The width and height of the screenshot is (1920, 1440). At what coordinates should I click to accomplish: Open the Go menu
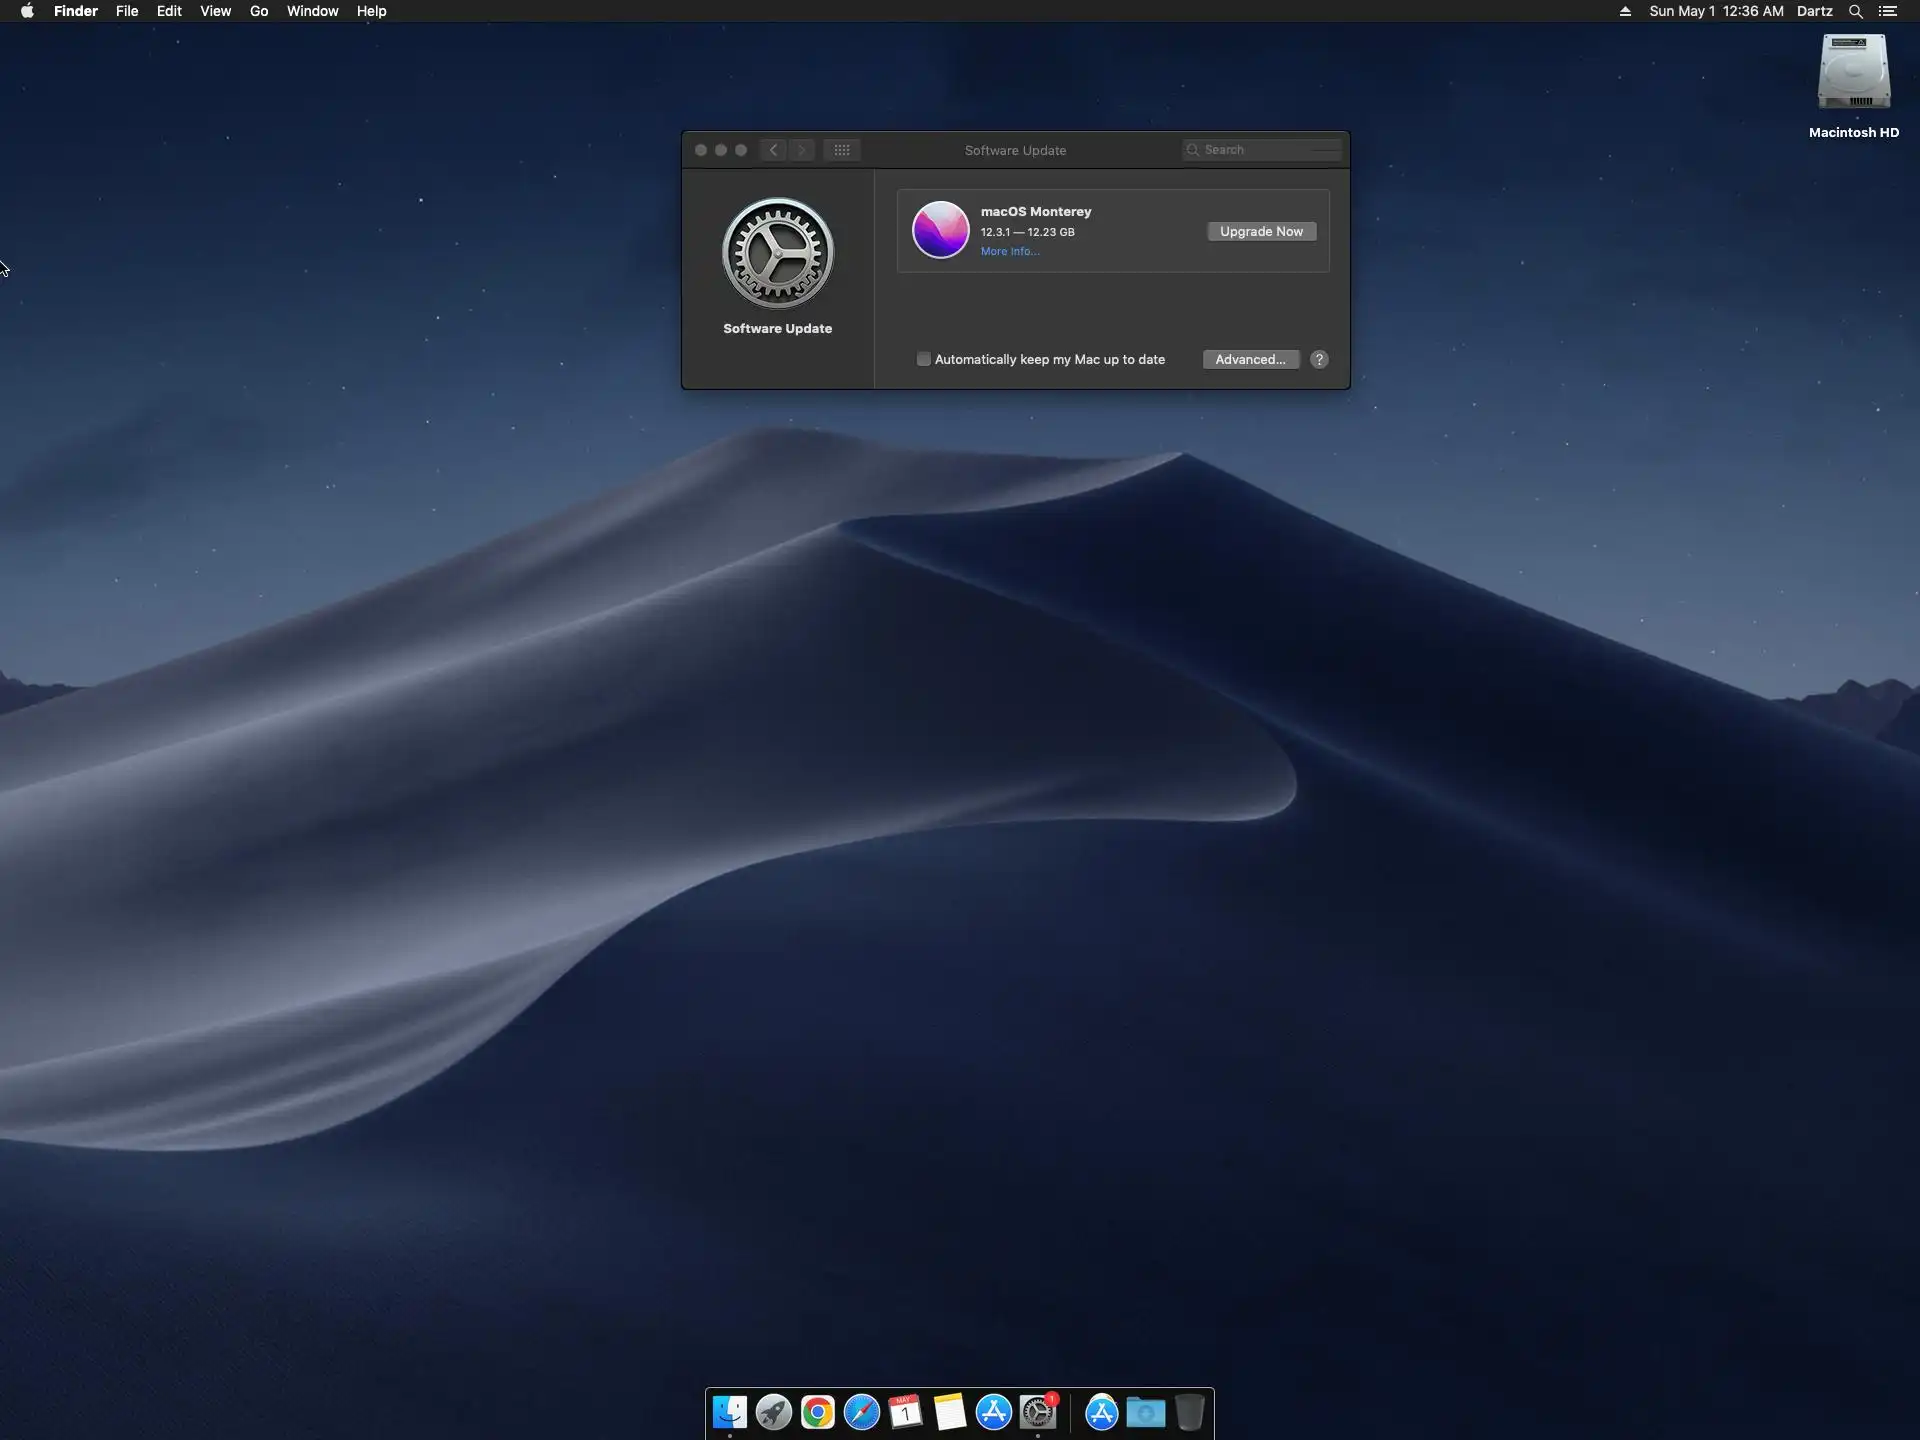click(259, 11)
